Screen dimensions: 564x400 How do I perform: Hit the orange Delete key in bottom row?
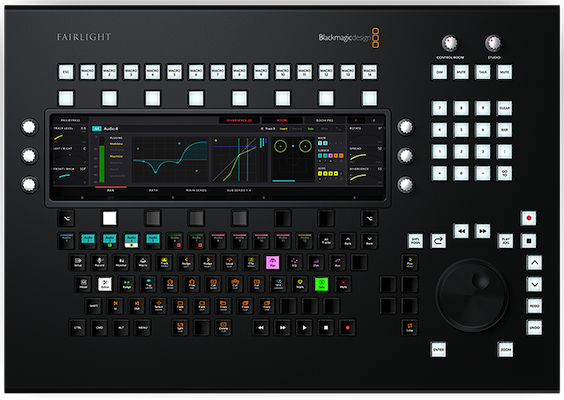point(223,327)
